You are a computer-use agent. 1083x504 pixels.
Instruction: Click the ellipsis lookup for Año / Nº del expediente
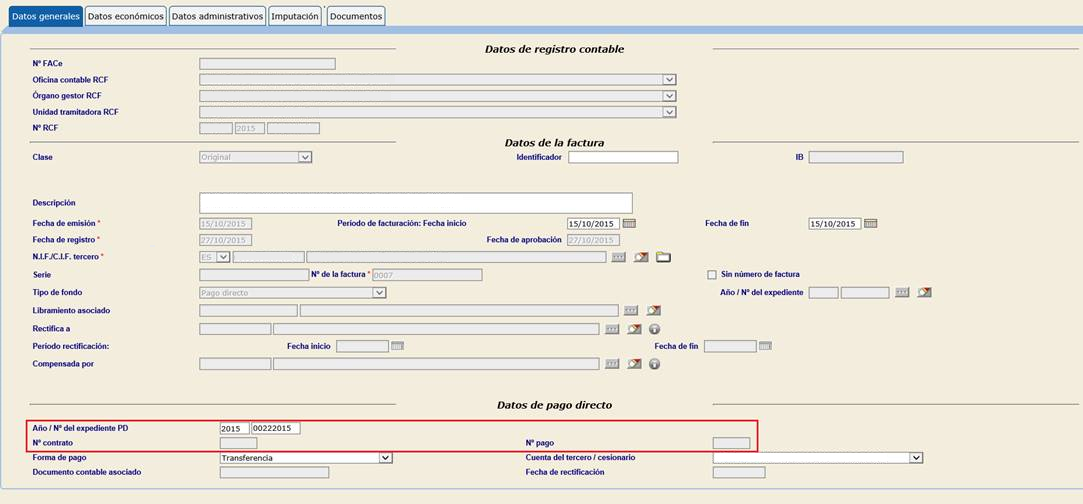(902, 293)
